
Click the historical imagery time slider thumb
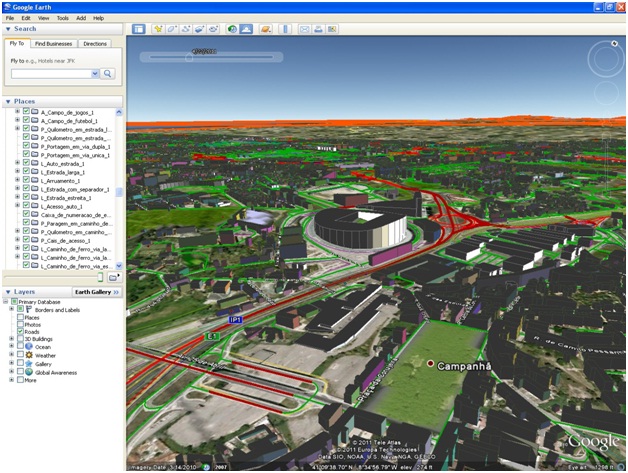[x=189, y=58]
